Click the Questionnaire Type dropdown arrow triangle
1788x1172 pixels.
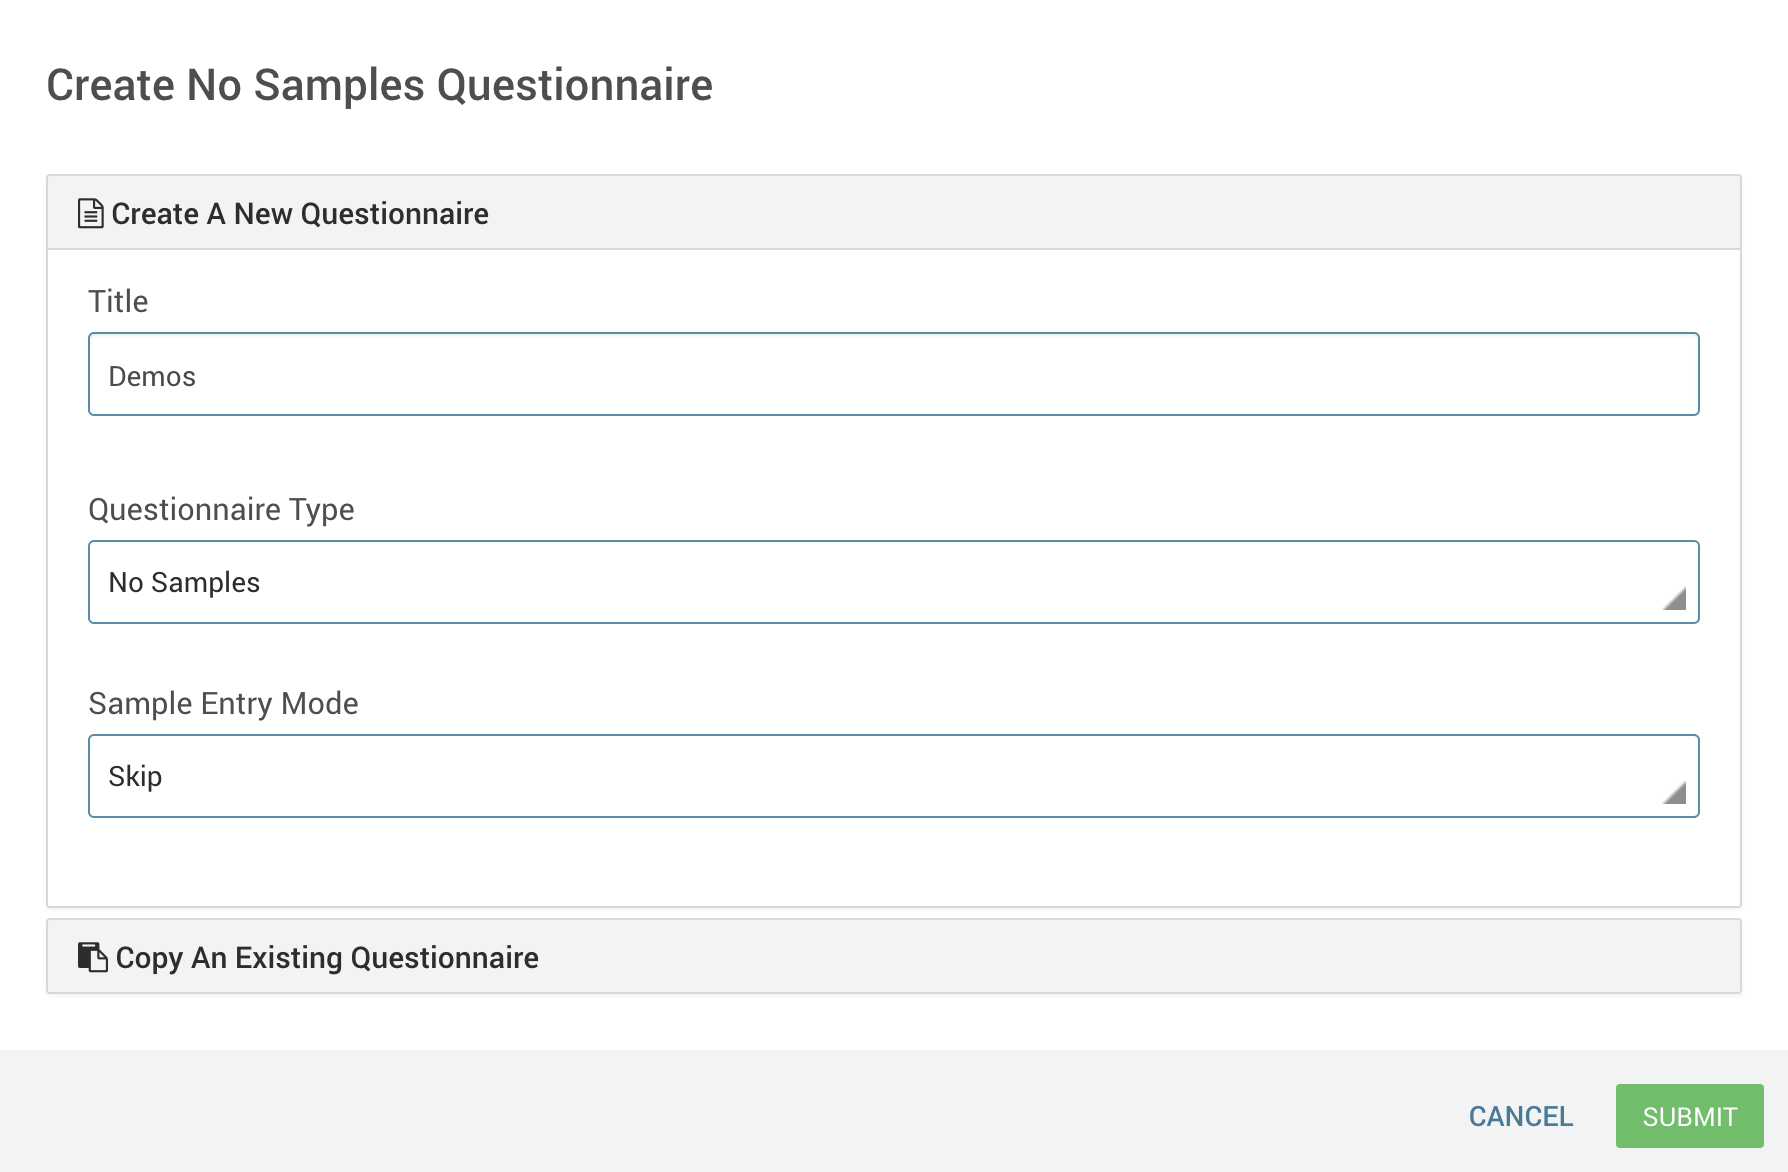[1675, 599]
